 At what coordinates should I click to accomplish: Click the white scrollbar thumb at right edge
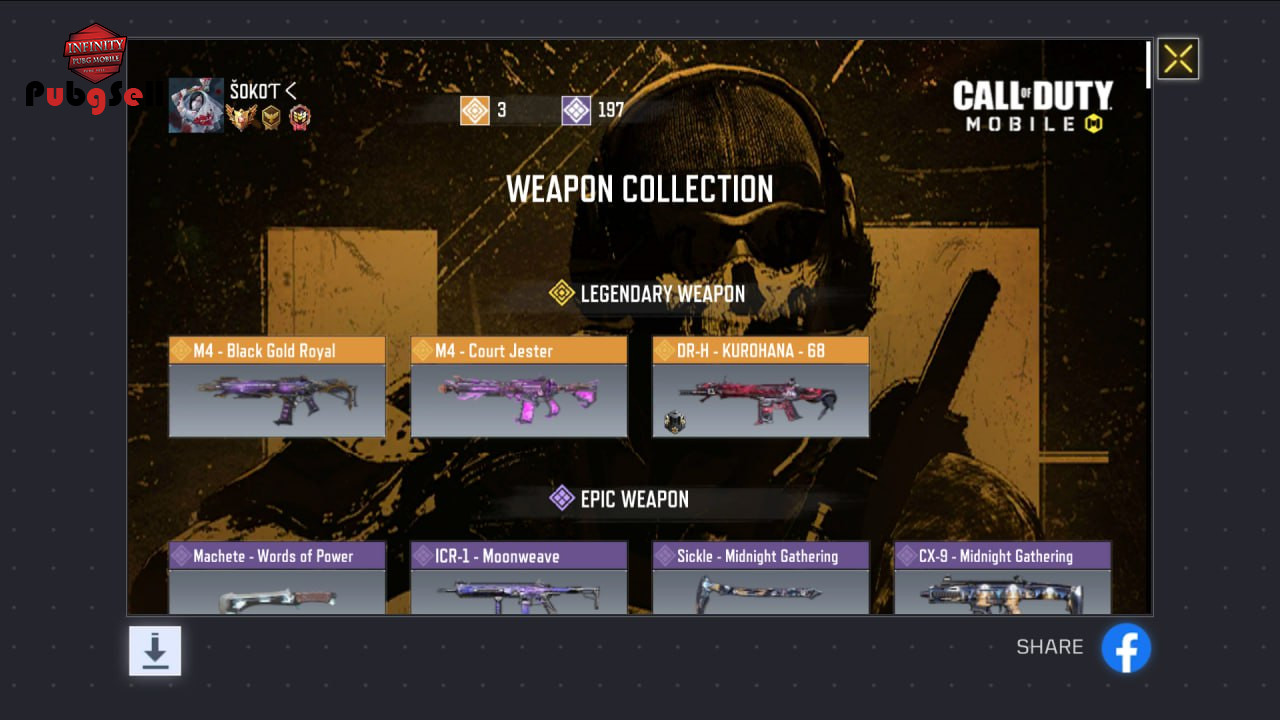(1148, 64)
